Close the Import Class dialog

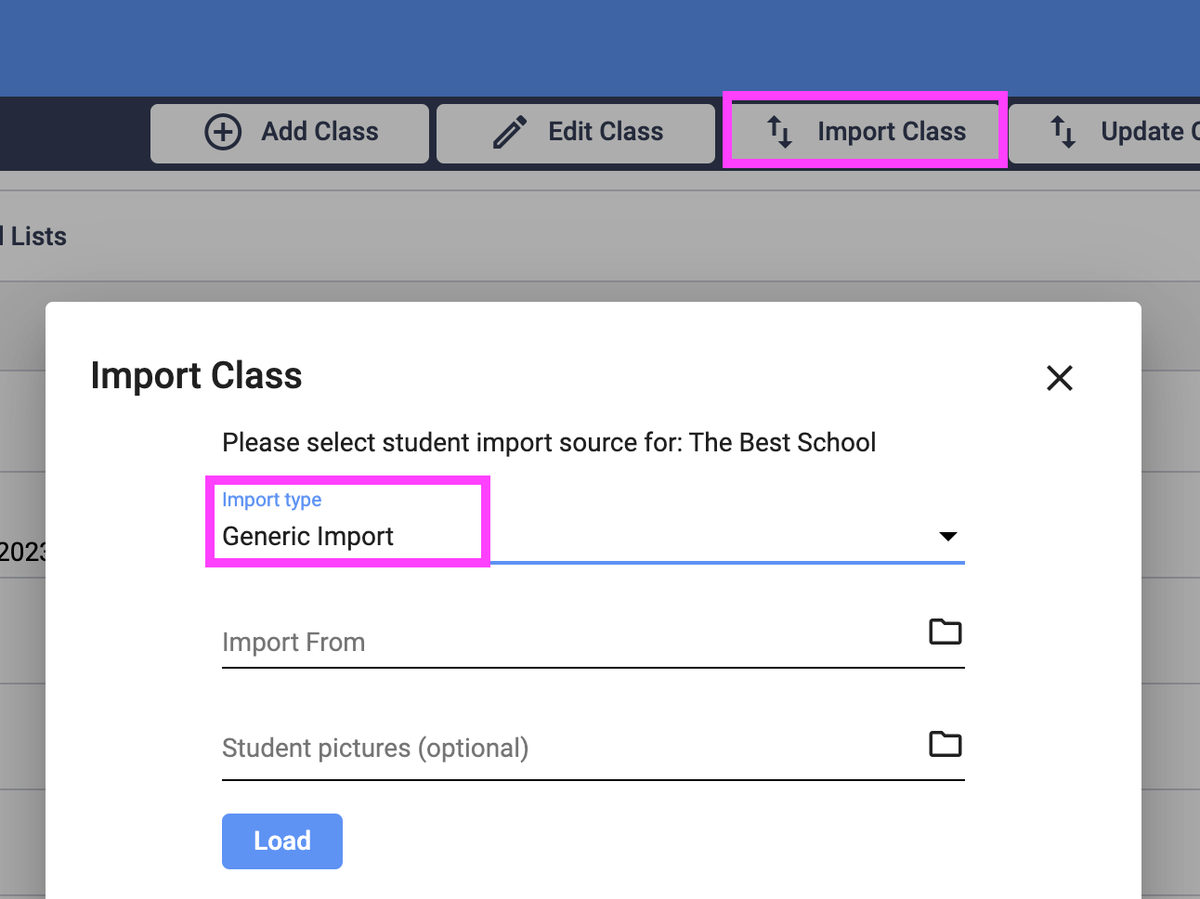coord(1059,377)
